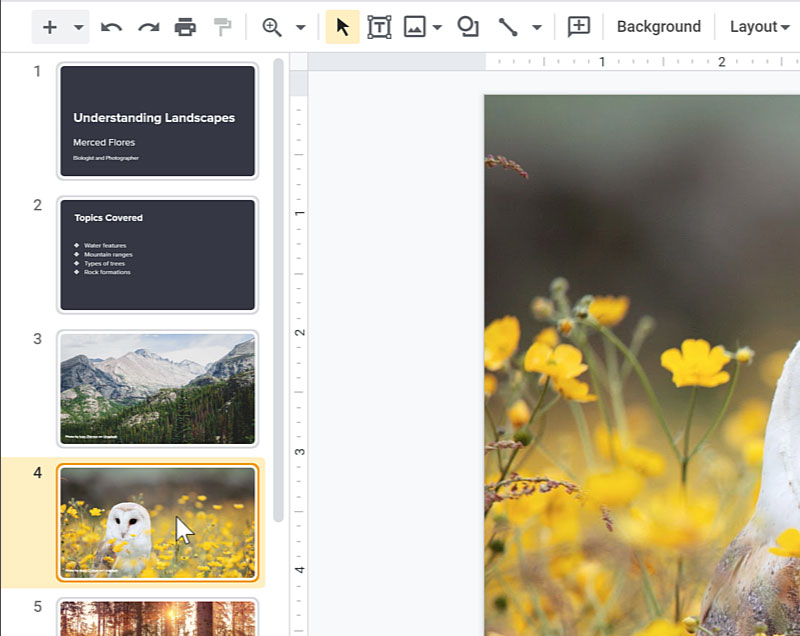Viewport: 800px width, 636px height.
Task: Select the mountain landscape slide 3 thumbnail
Action: coord(157,388)
